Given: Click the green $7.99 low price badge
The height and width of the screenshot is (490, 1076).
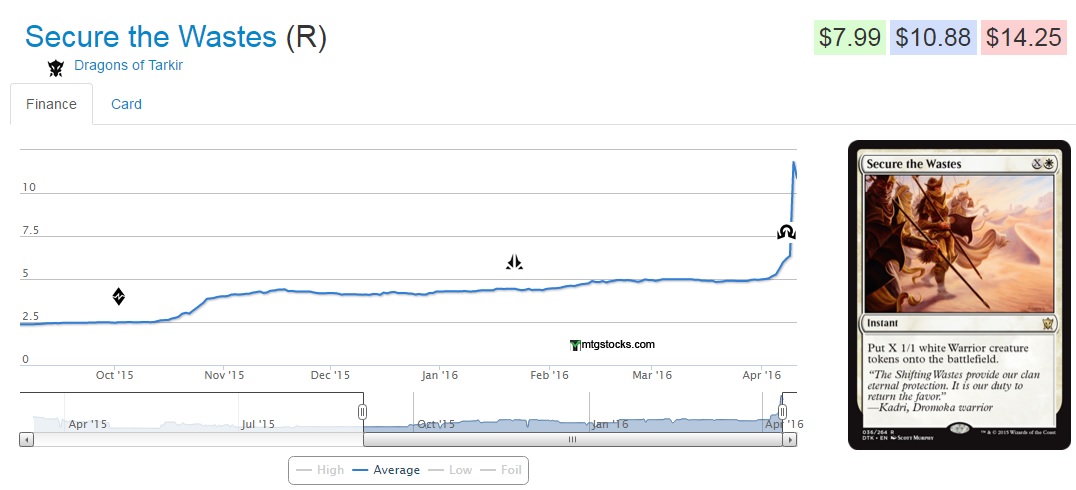Looking at the screenshot, I should (849, 38).
